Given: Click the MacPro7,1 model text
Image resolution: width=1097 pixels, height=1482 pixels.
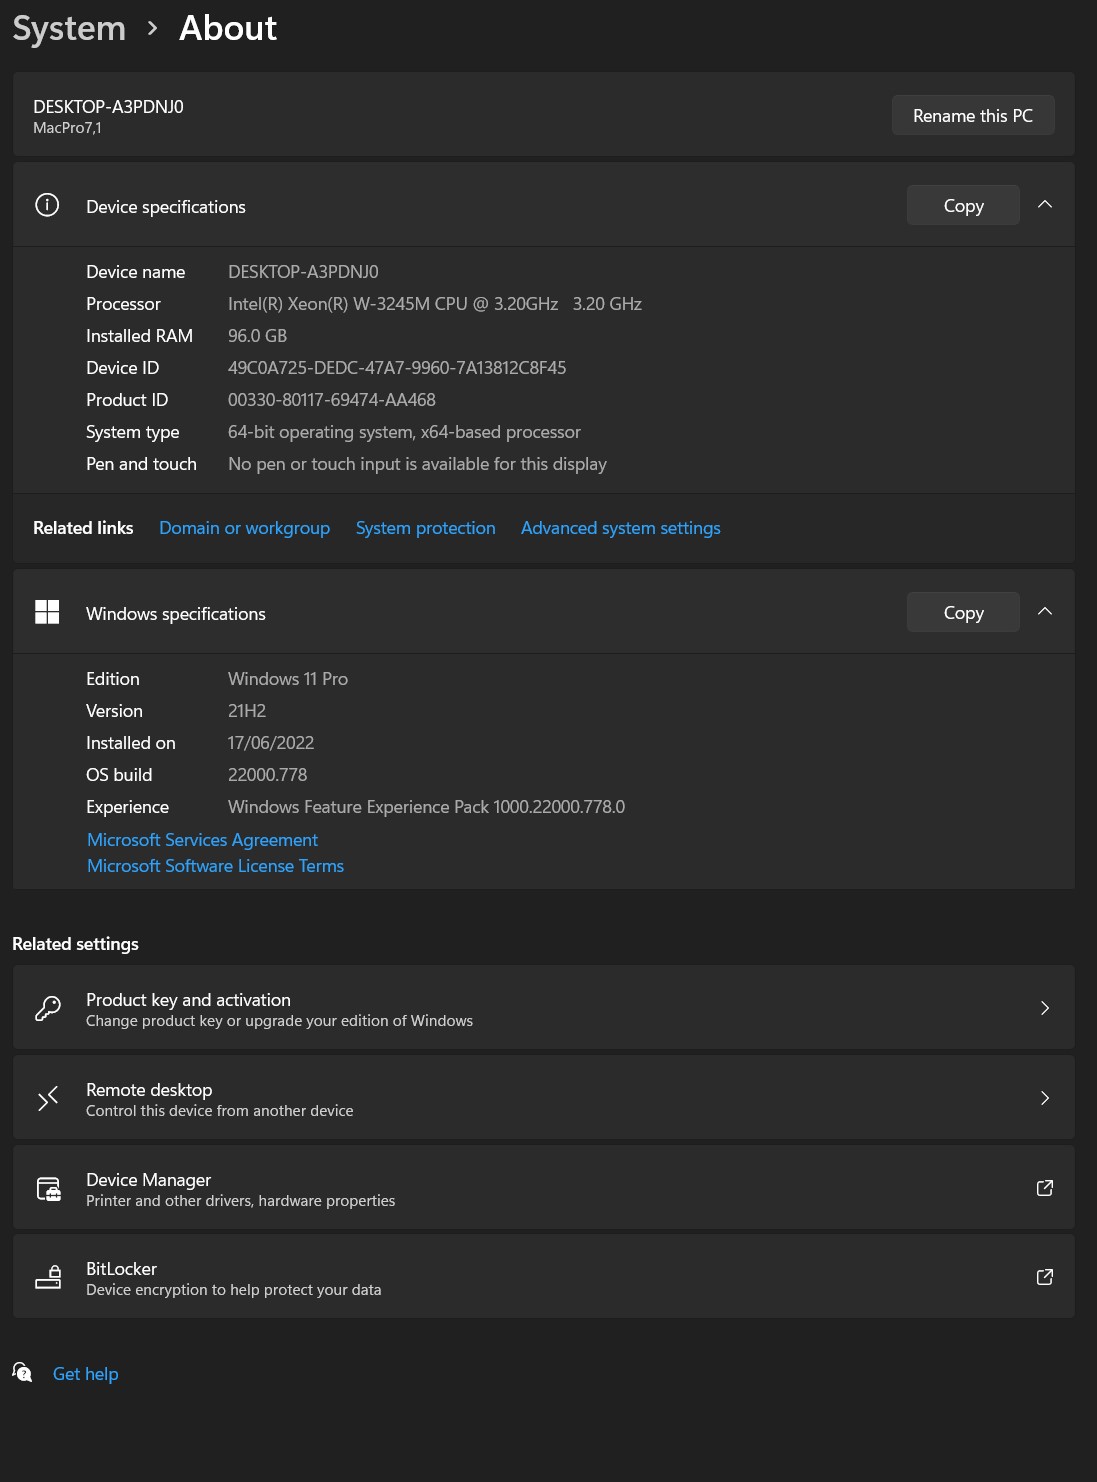Looking at the screenshot, I should click(67, 128).
